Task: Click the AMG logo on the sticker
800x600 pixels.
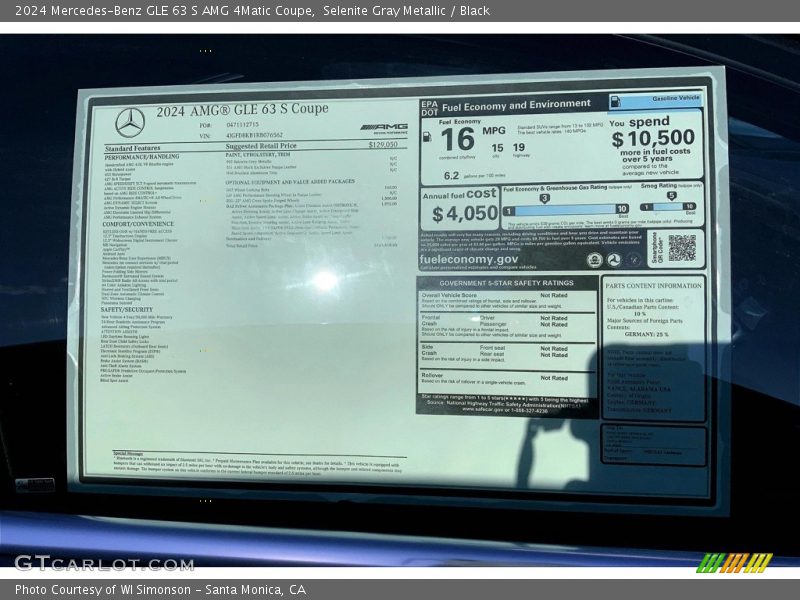Action: pos(383,128)
